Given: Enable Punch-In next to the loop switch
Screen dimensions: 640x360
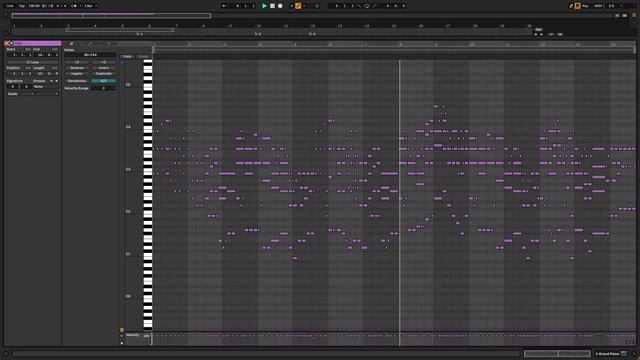Looking at the screenshot, I should (359, 6).
